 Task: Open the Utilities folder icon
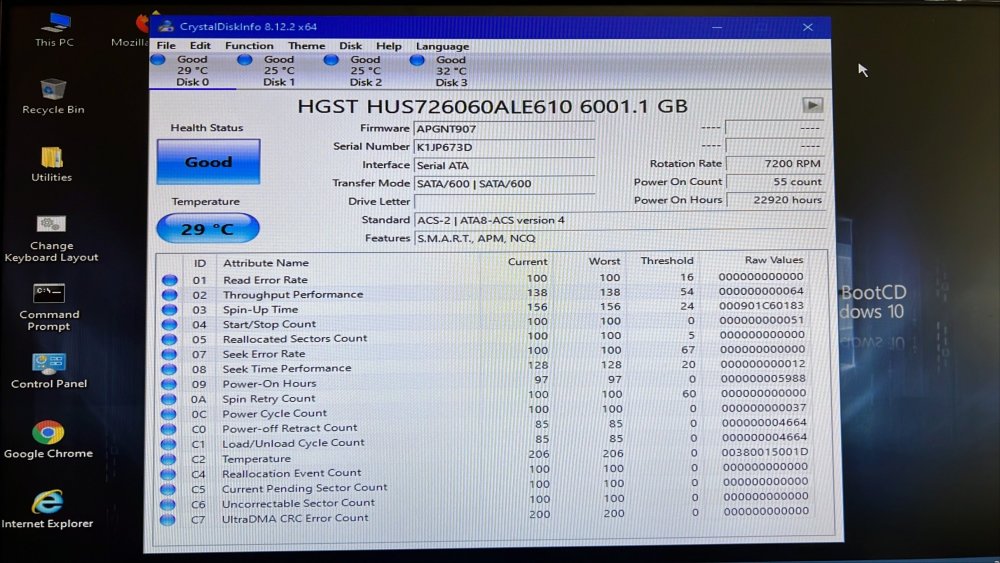(x=52, y=165)
